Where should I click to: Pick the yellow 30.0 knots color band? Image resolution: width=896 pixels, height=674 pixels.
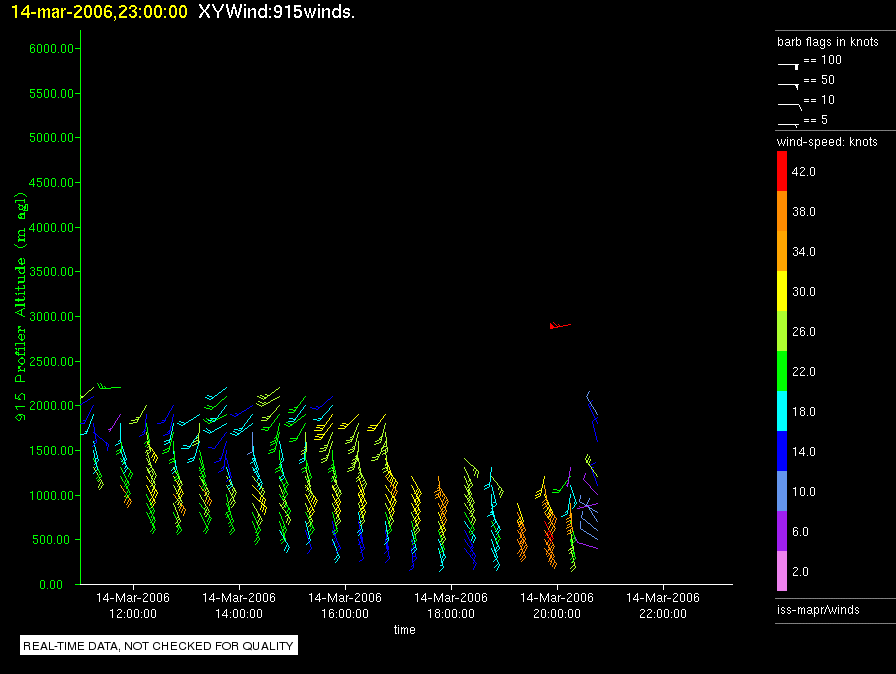[781, 292]
